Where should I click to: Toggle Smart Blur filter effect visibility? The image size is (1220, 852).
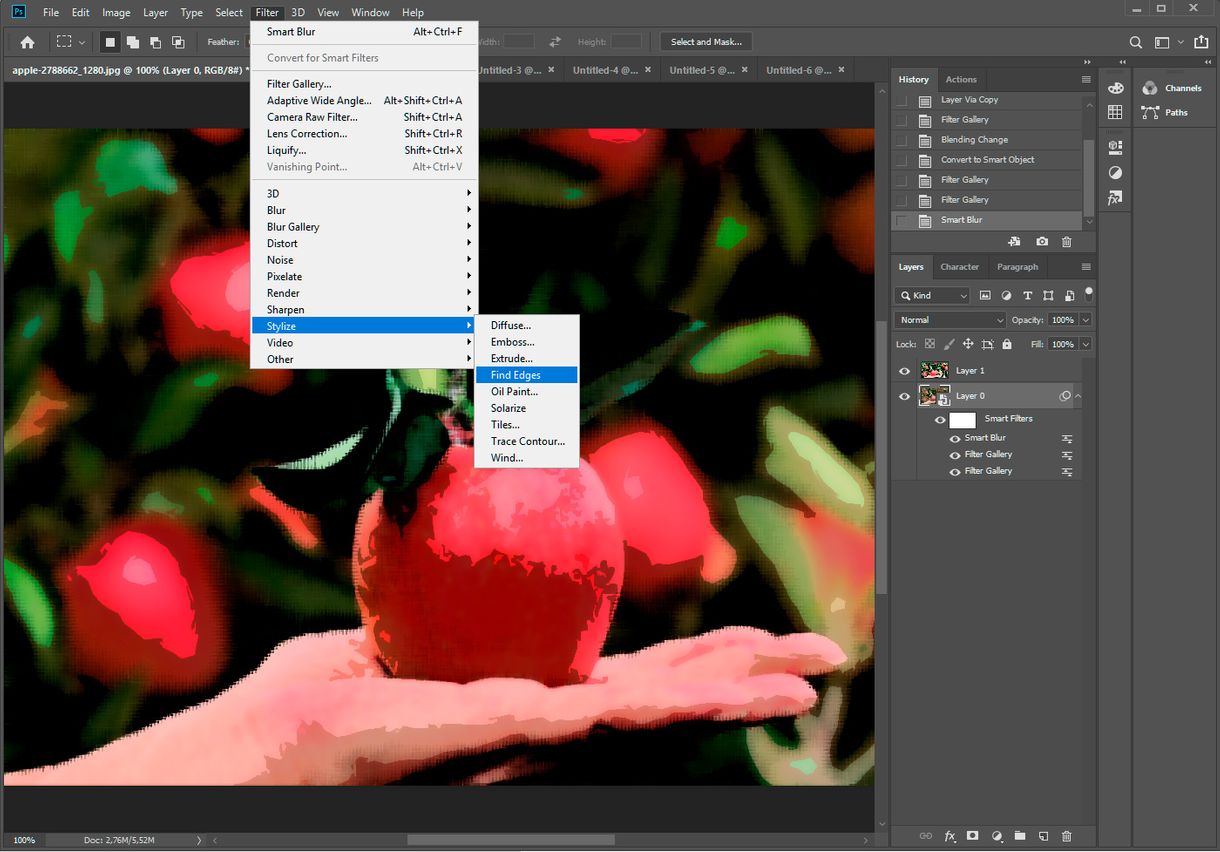point(954,438)
